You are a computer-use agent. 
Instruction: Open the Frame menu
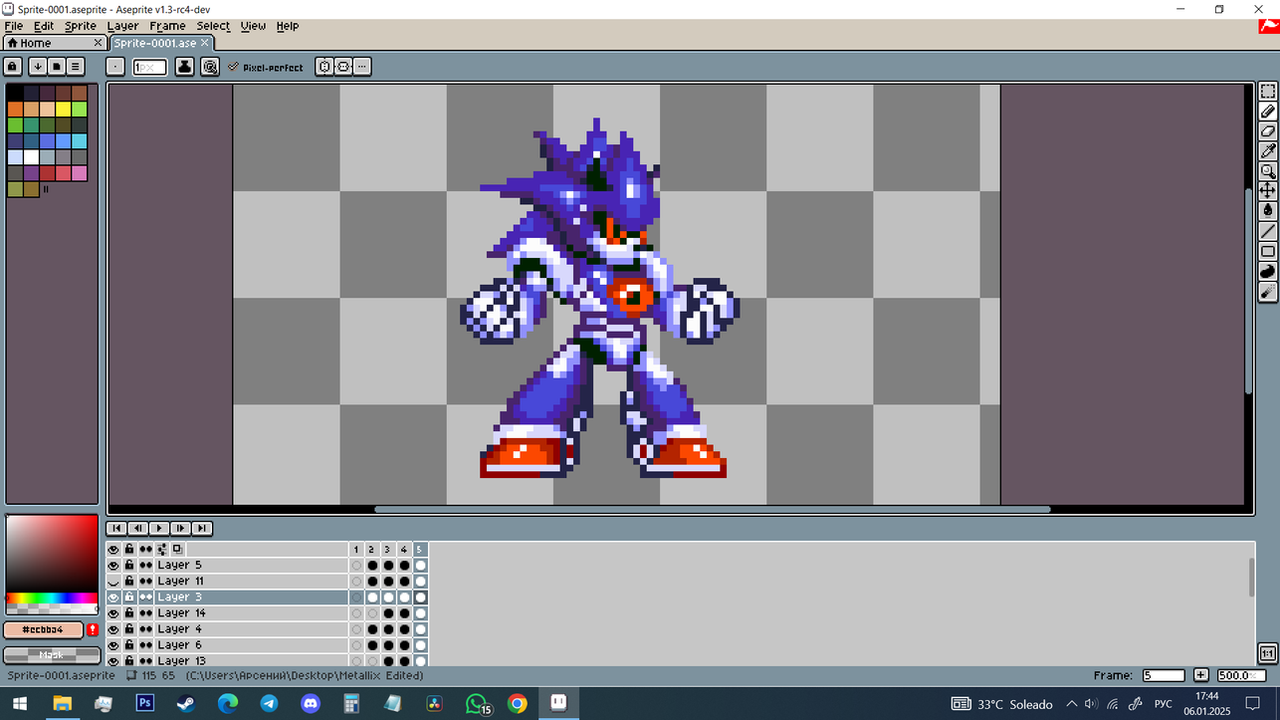coord(167,26)
